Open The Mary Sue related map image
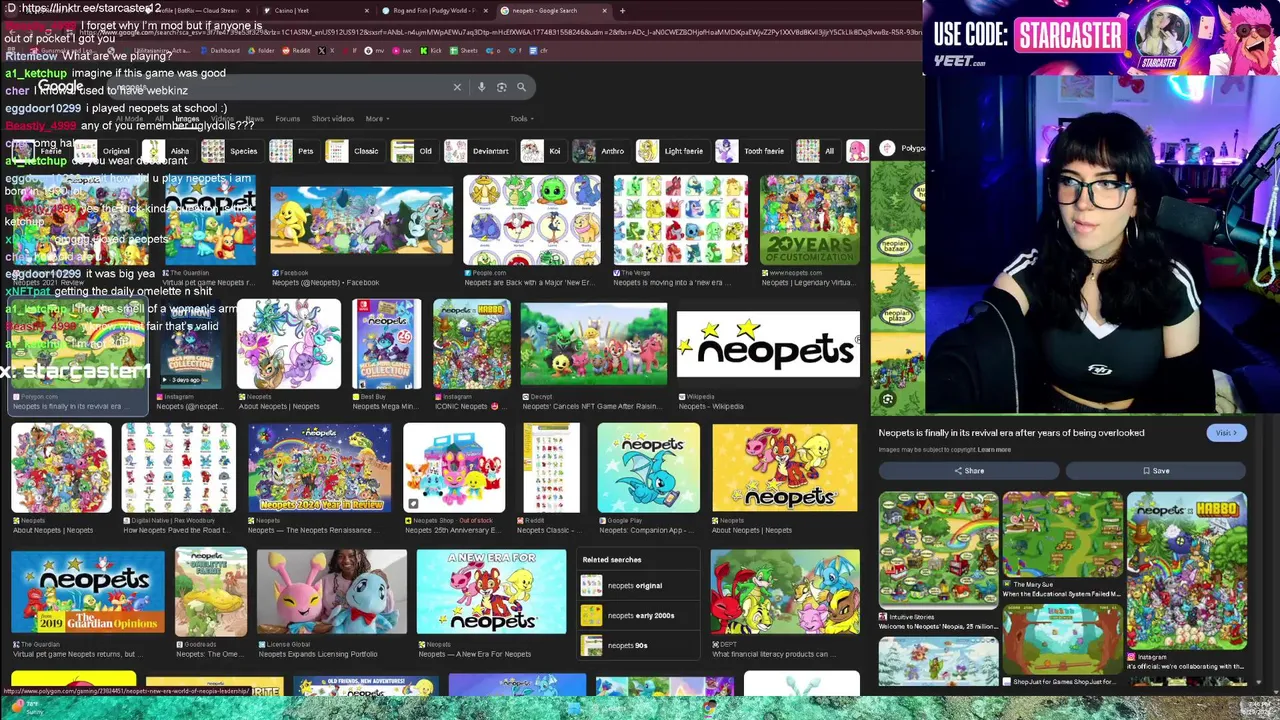This screenshot has width=1280, height=720. pos(1063,535)
